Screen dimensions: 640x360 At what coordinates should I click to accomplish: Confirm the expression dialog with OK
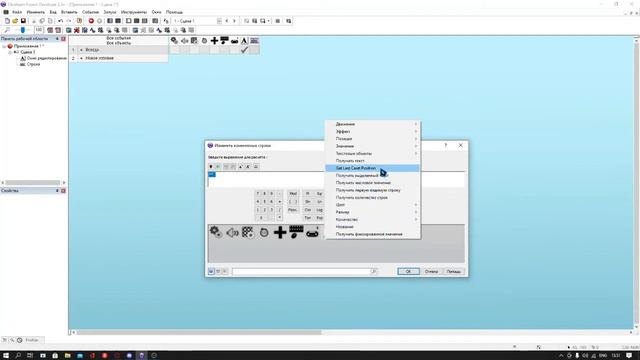pos(408,271)
